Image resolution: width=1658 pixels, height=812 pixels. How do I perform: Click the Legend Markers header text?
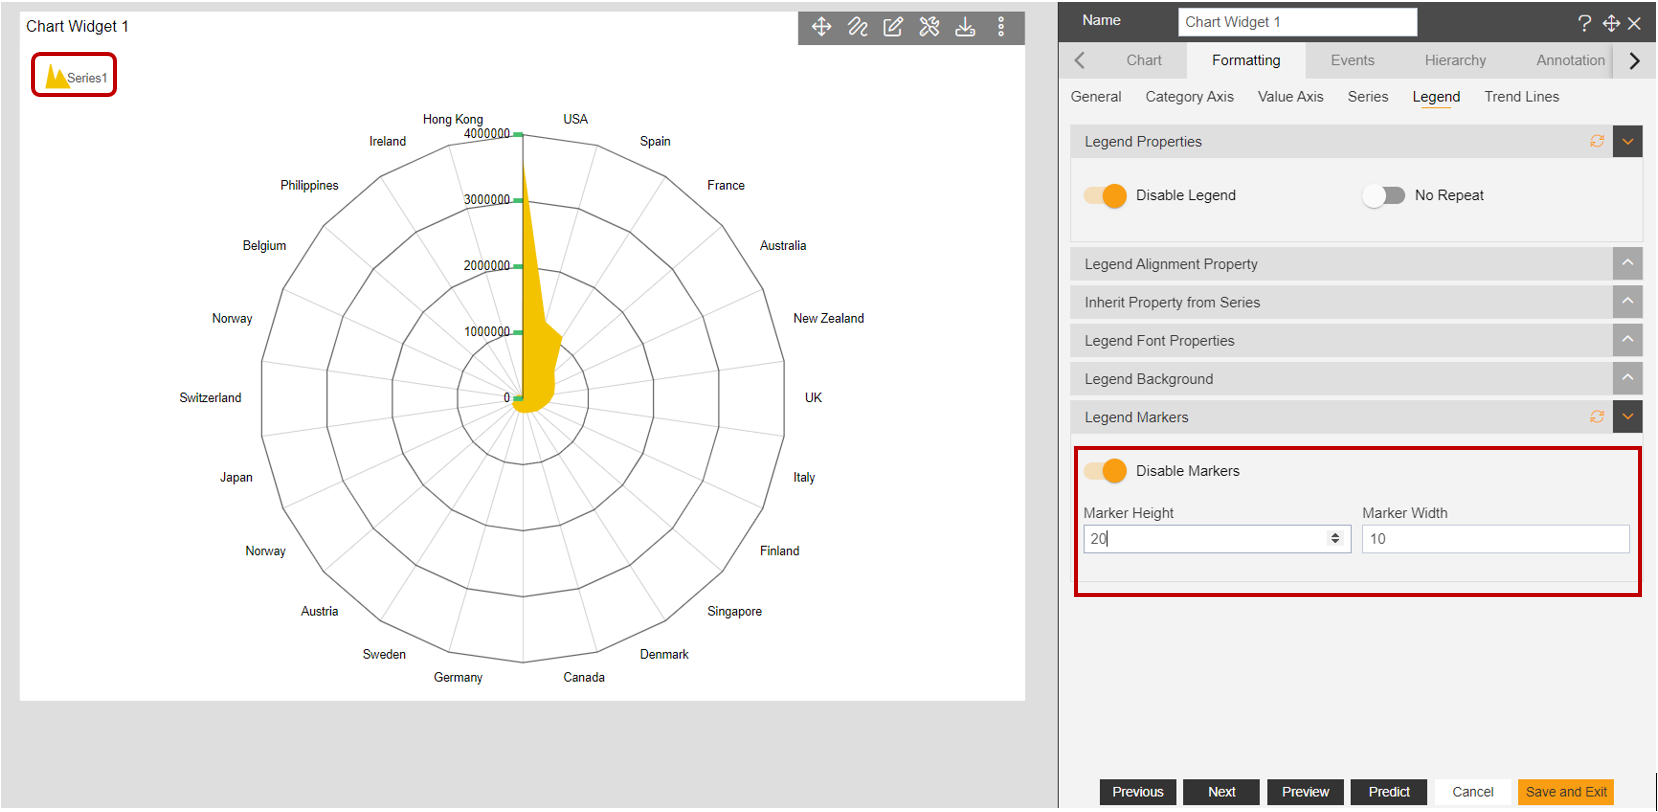[x=1136, y=418]
